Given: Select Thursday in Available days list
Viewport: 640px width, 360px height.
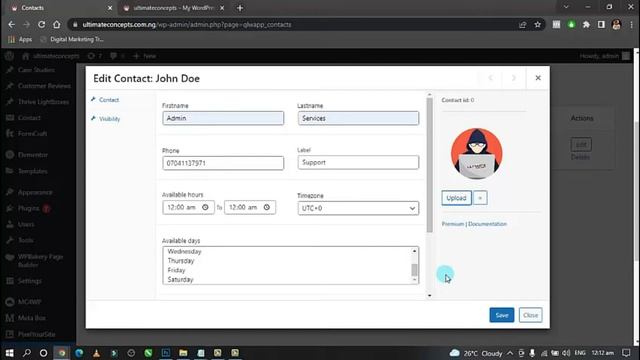Looking at the screenshot, I should click(x=181, y=260).
